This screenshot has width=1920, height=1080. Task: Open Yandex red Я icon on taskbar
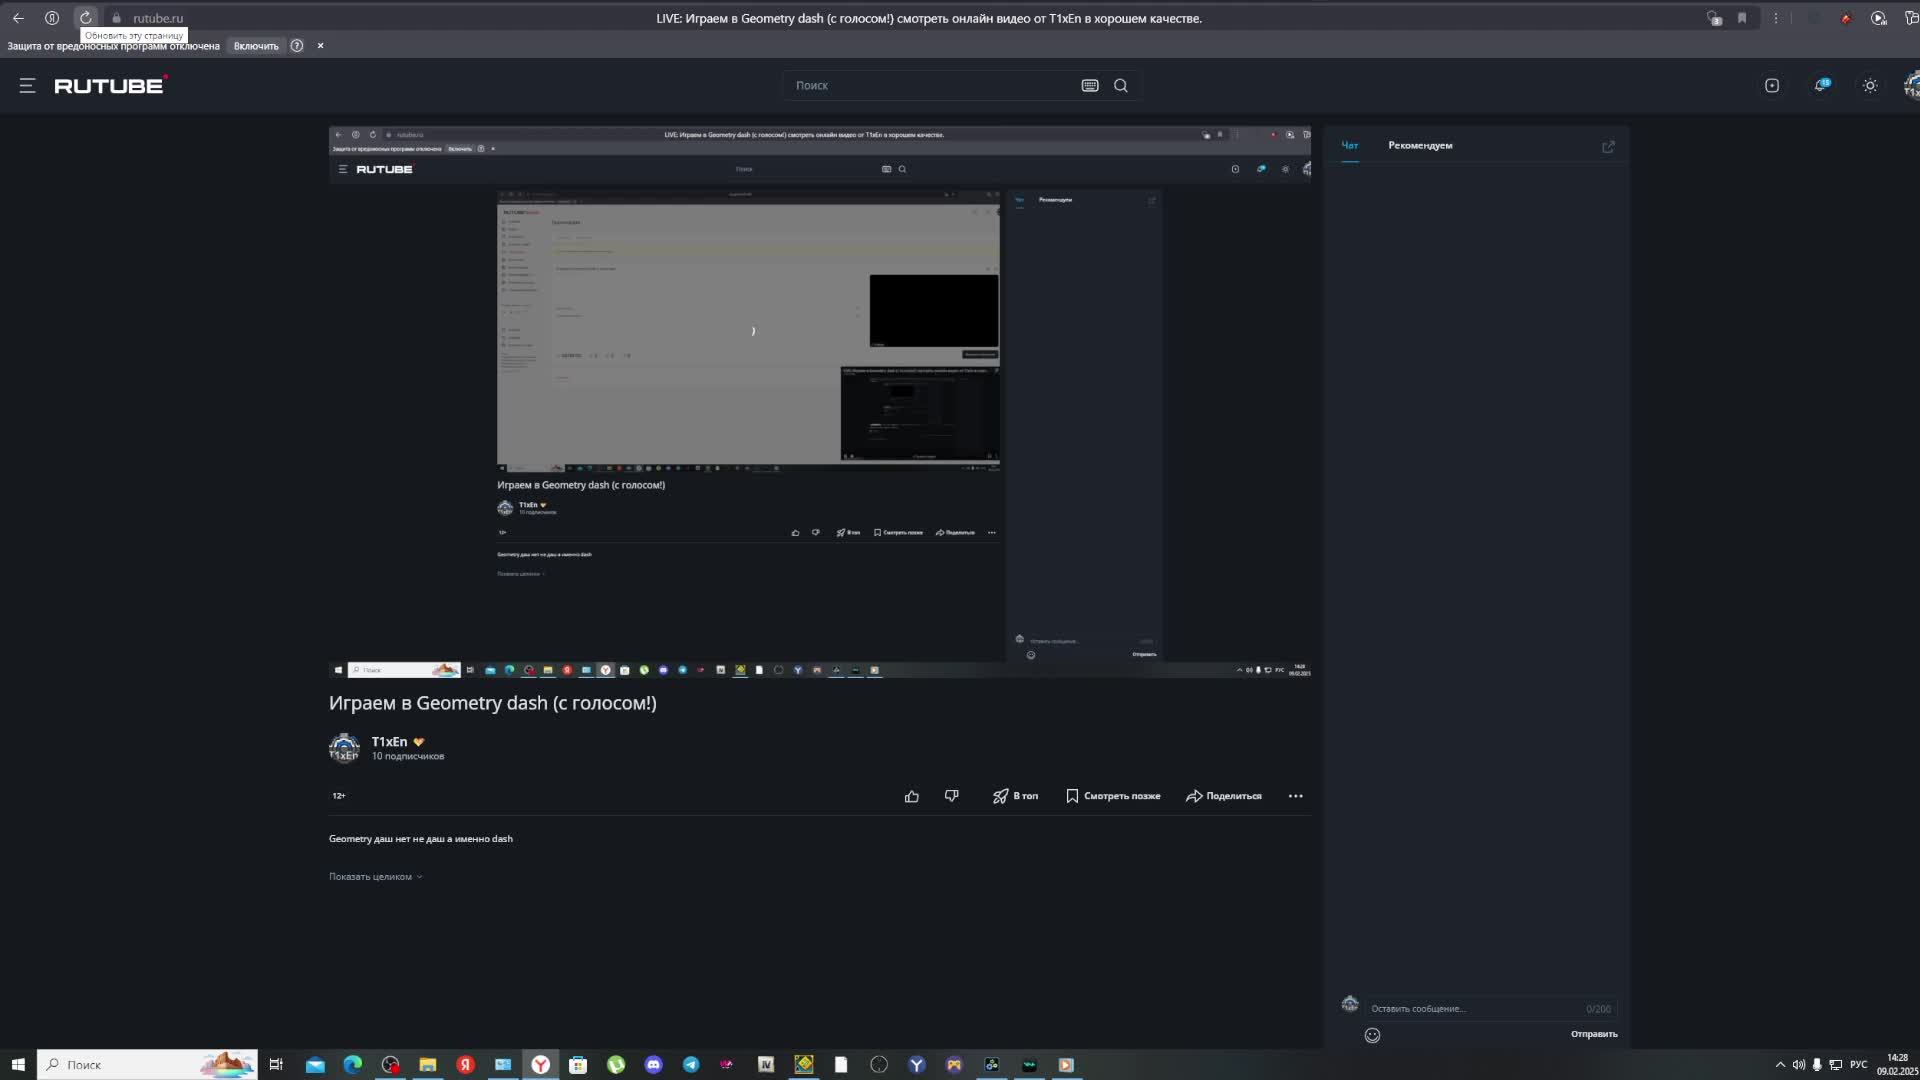(465, 1065)
